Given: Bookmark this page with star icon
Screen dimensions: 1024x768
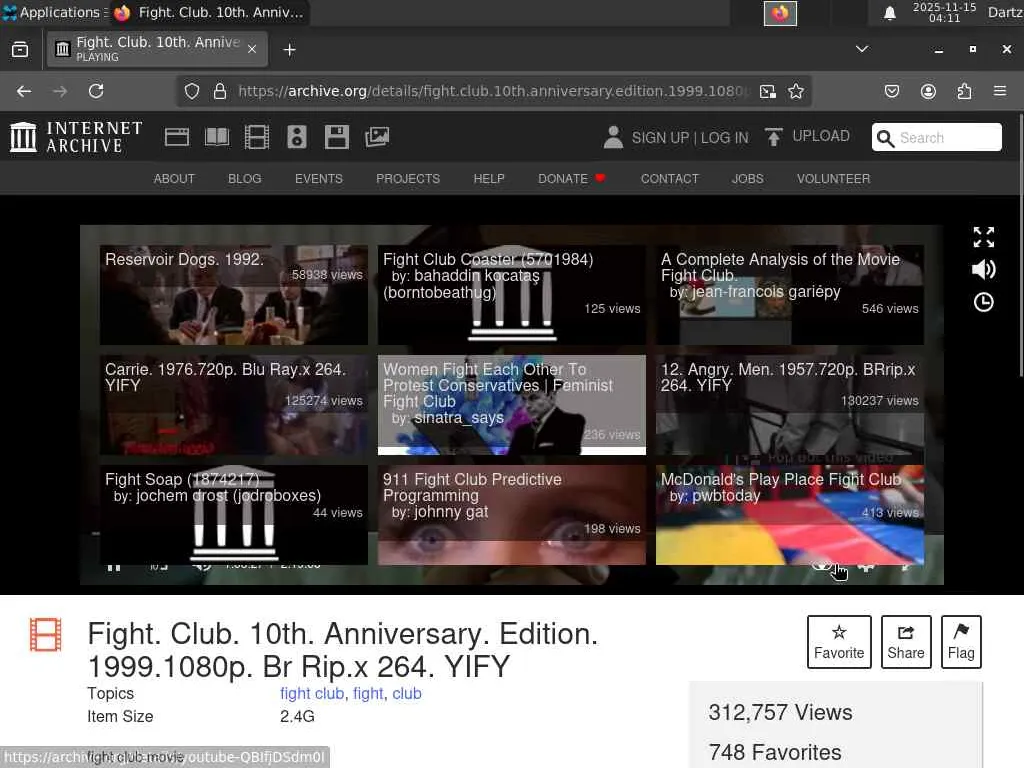Looking at the screenshot, I should tap(795, 91).
